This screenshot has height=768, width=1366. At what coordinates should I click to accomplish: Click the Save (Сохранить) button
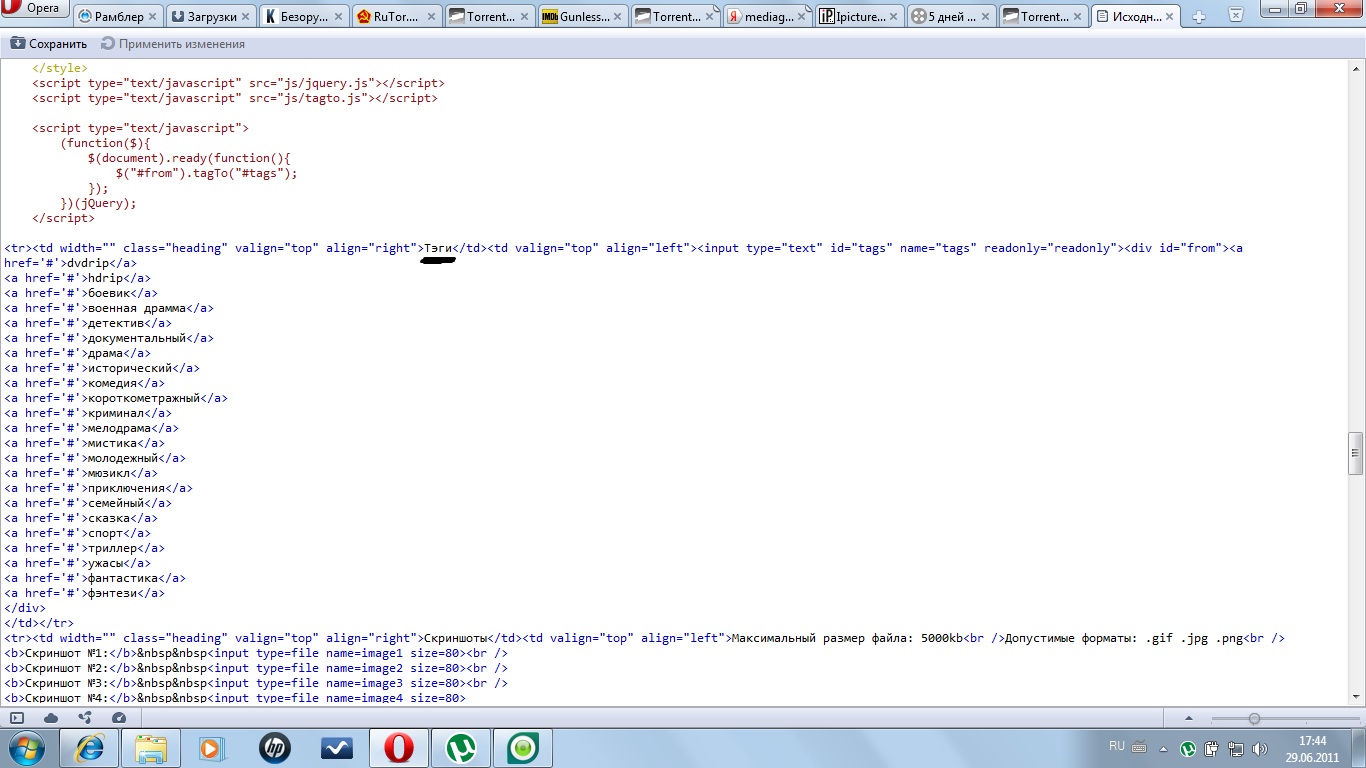click(49, 44)
